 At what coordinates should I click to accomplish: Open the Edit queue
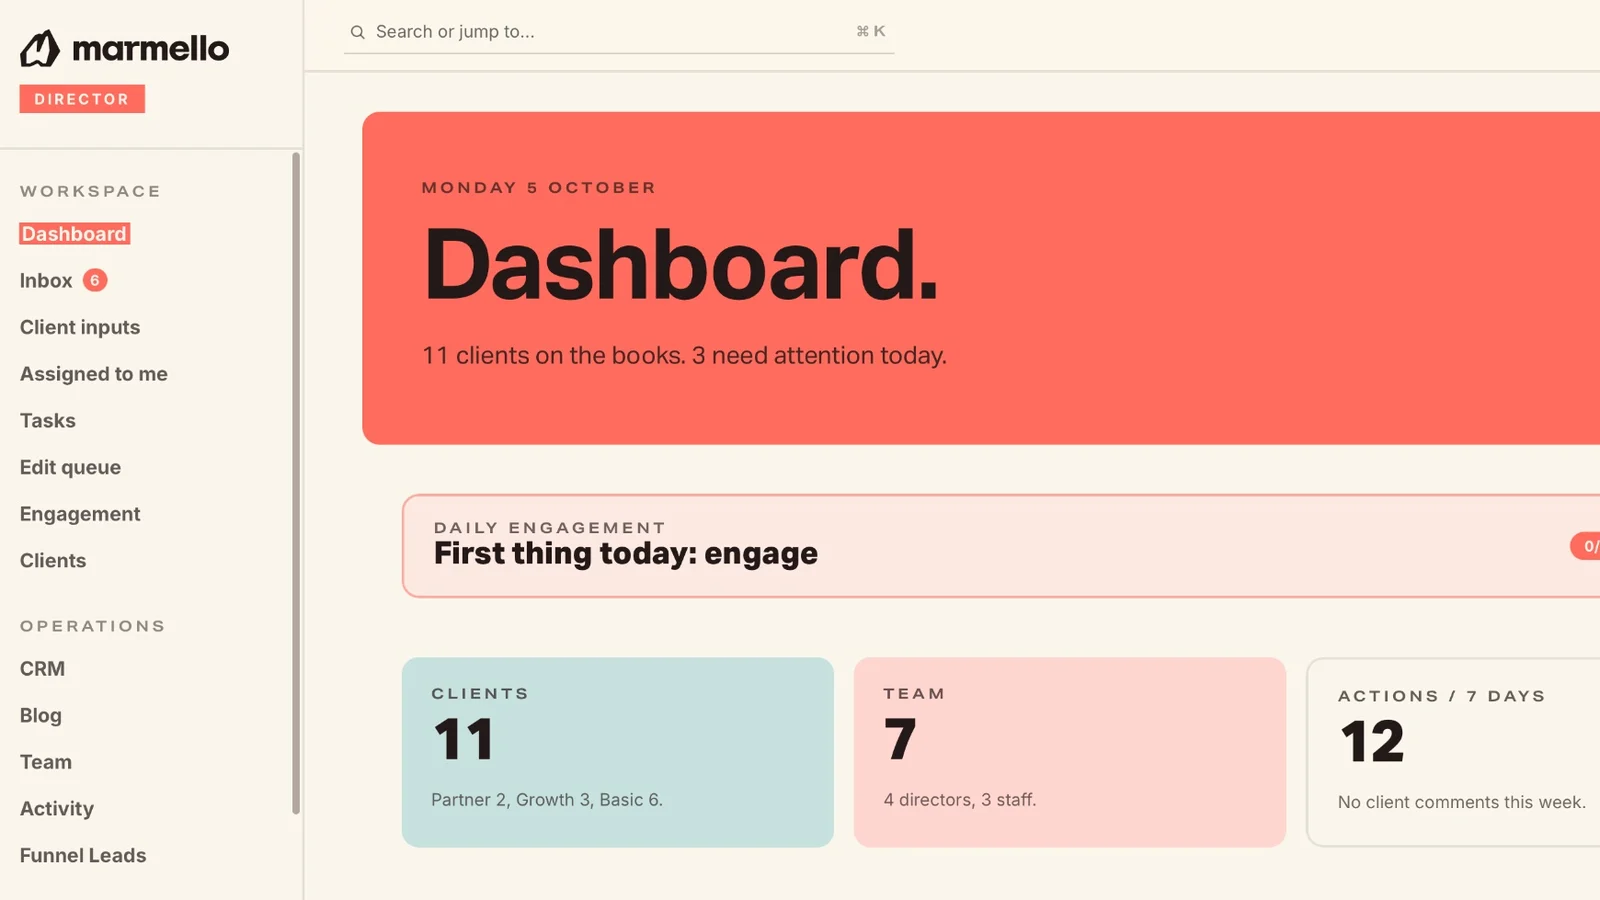pyautogui.click(x=70, y=467)
